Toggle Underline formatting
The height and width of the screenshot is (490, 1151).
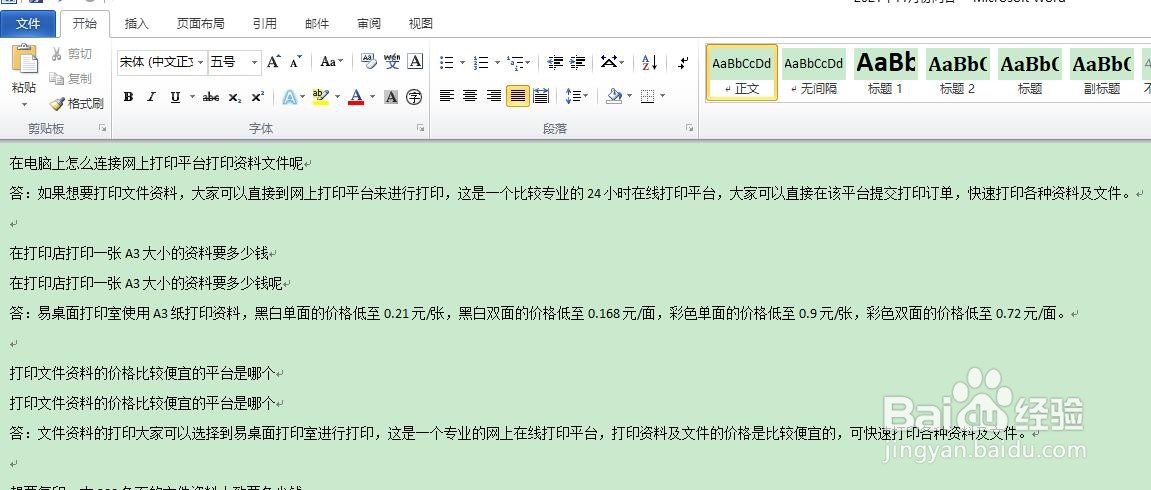(175, 97)
